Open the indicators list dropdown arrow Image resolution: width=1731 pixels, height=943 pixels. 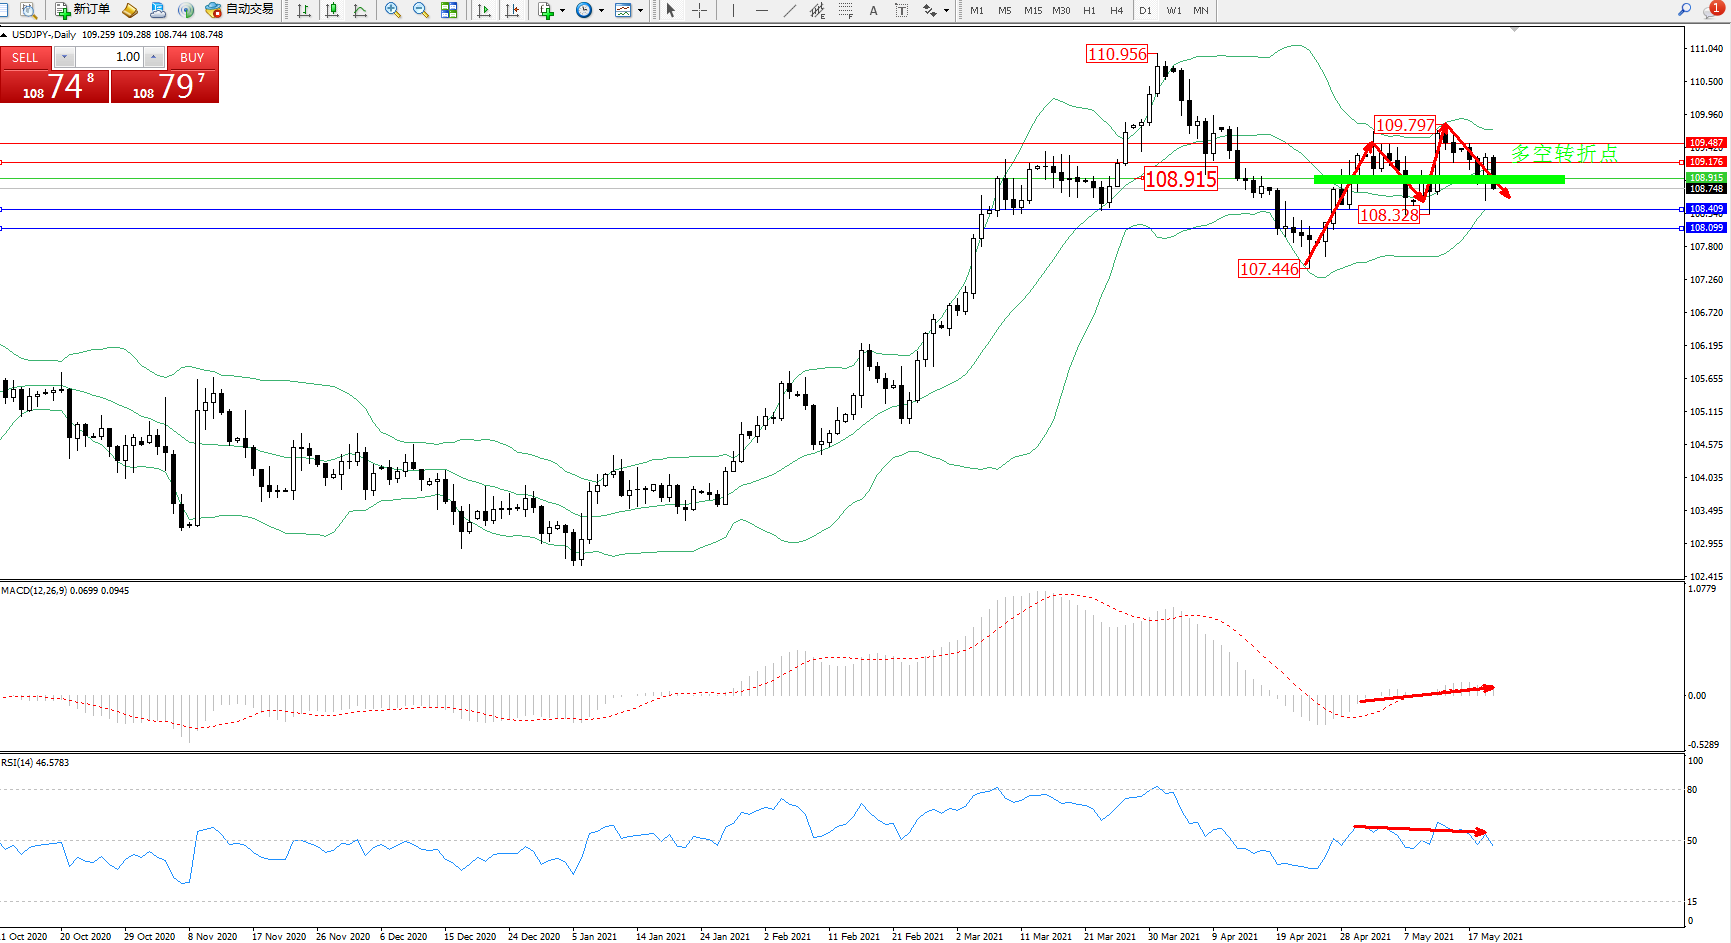pos(562,11)
